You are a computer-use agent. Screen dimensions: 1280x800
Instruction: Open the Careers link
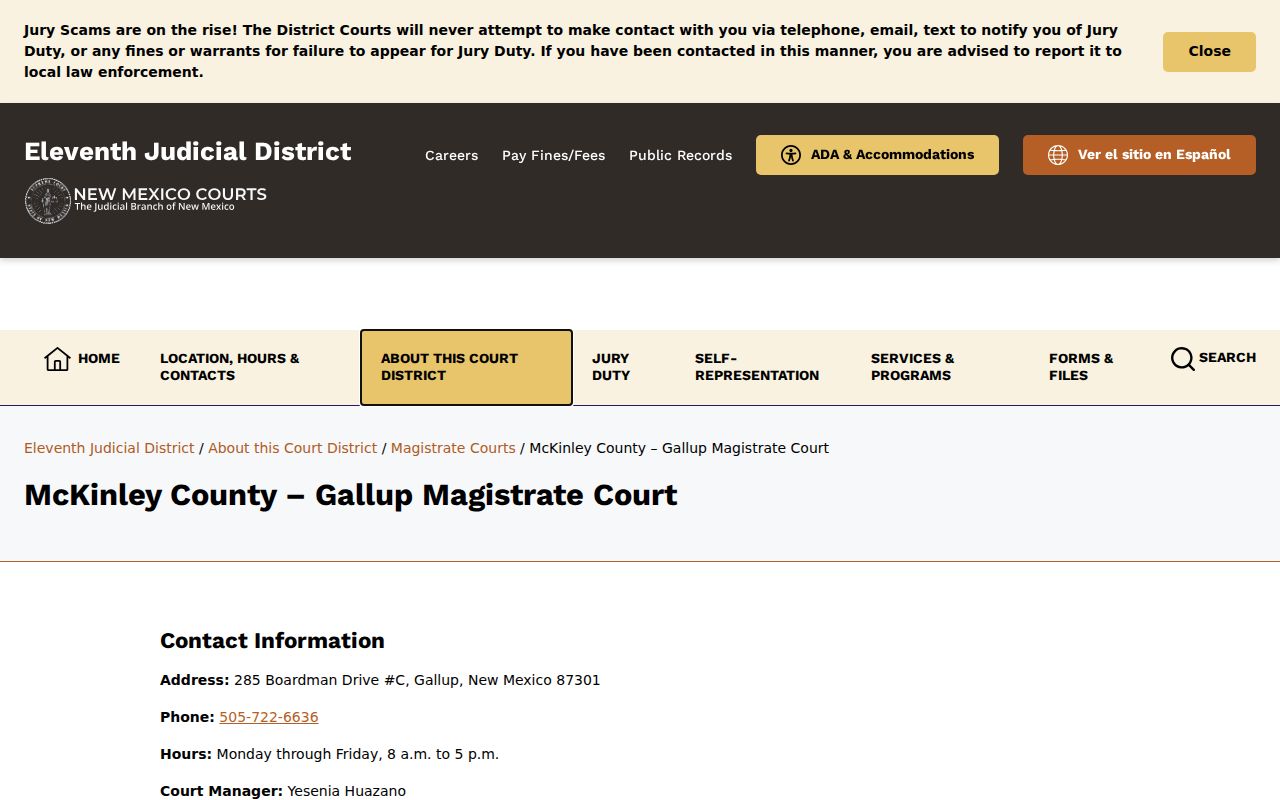click(x=451, y=155)
